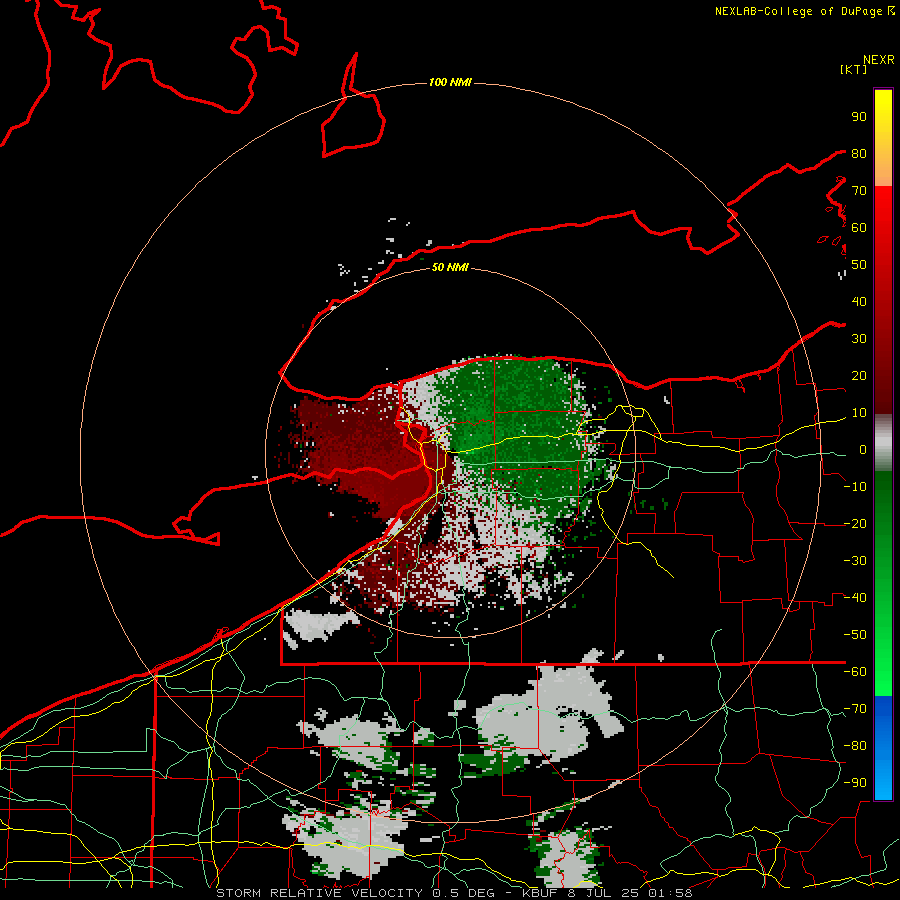
Task: Click the 70 value on velocity scale
Action: point(859,191)
